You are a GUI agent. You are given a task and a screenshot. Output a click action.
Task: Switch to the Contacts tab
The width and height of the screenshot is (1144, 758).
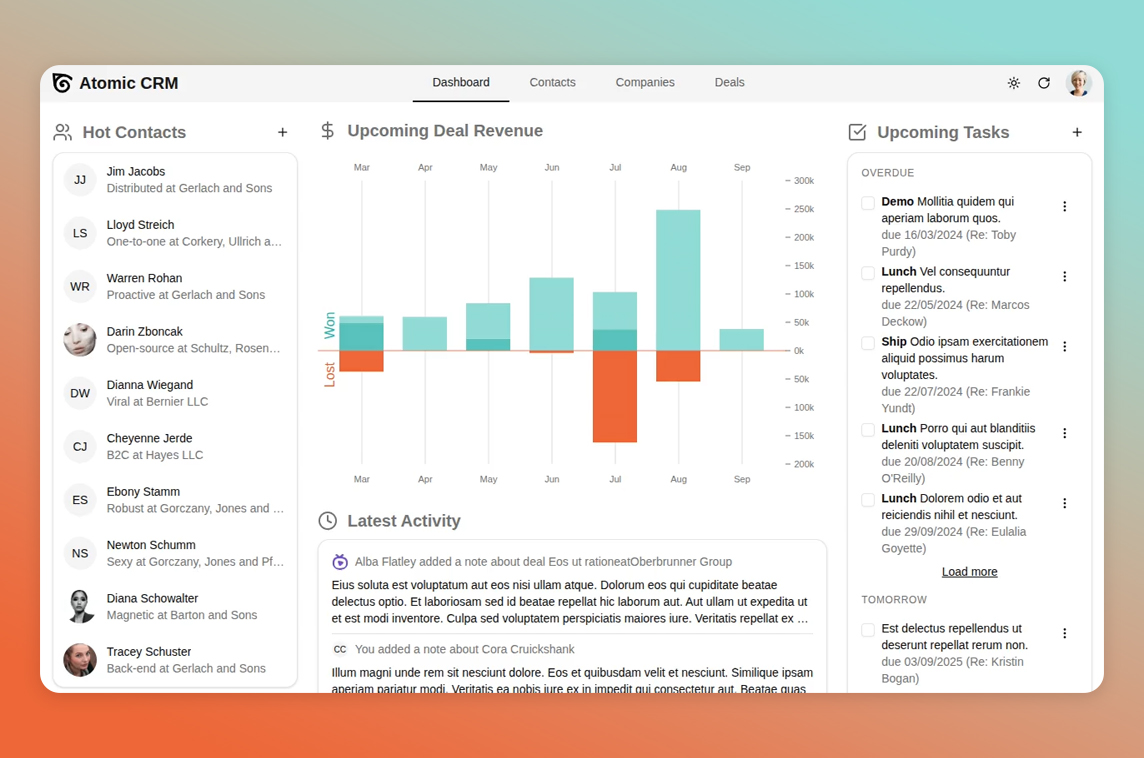click(552, 83)
